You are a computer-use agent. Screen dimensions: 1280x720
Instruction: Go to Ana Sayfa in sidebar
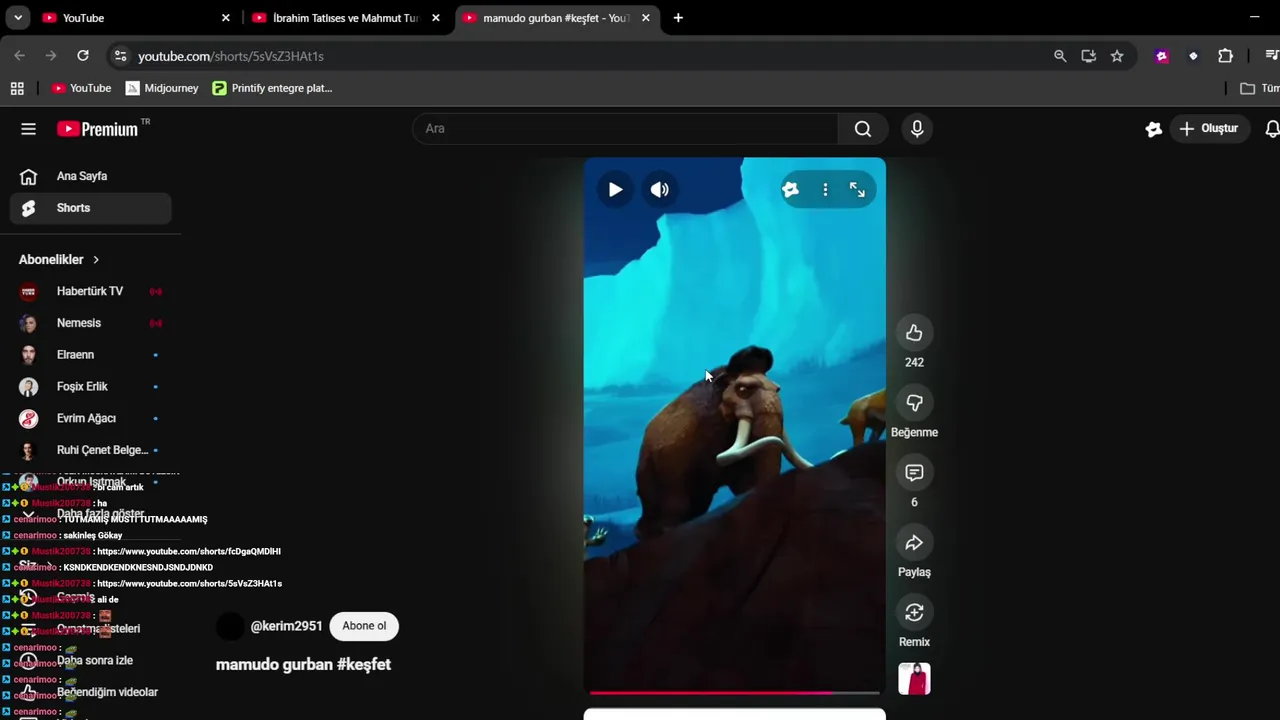91,176
